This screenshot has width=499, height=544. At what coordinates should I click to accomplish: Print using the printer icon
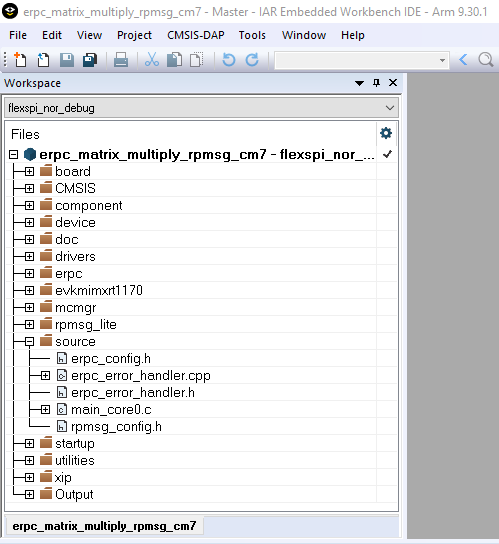click(x=121, y=60)
